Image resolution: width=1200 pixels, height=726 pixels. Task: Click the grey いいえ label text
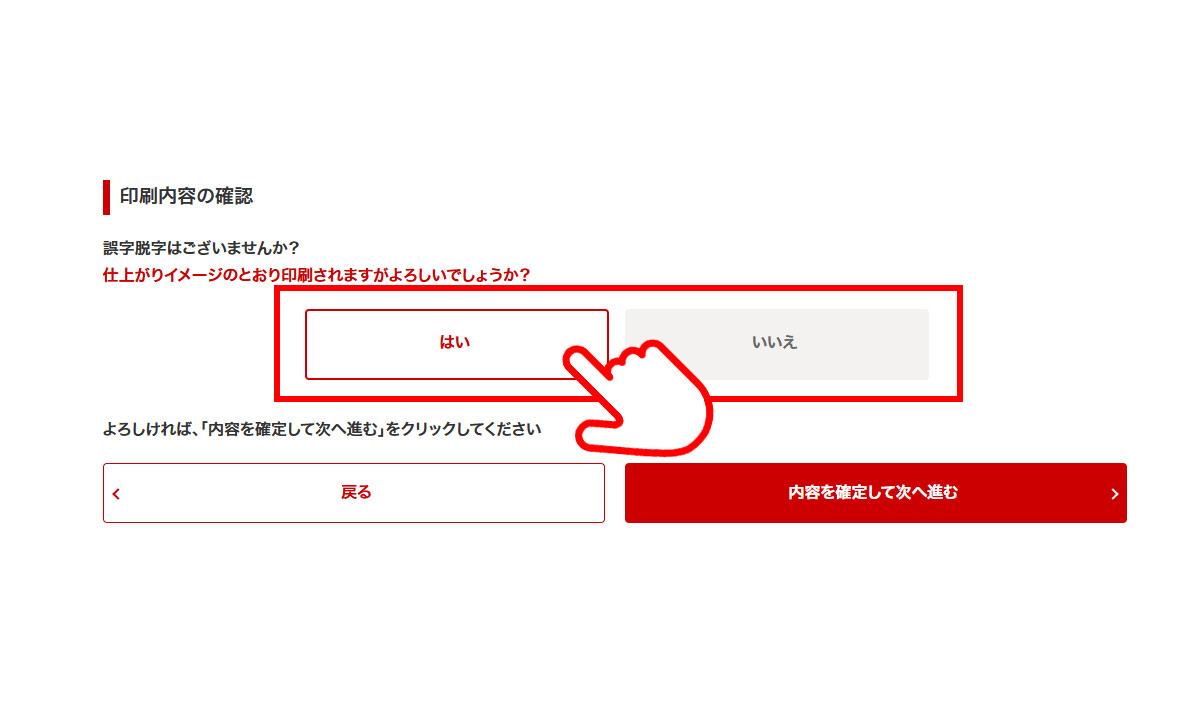775,343
